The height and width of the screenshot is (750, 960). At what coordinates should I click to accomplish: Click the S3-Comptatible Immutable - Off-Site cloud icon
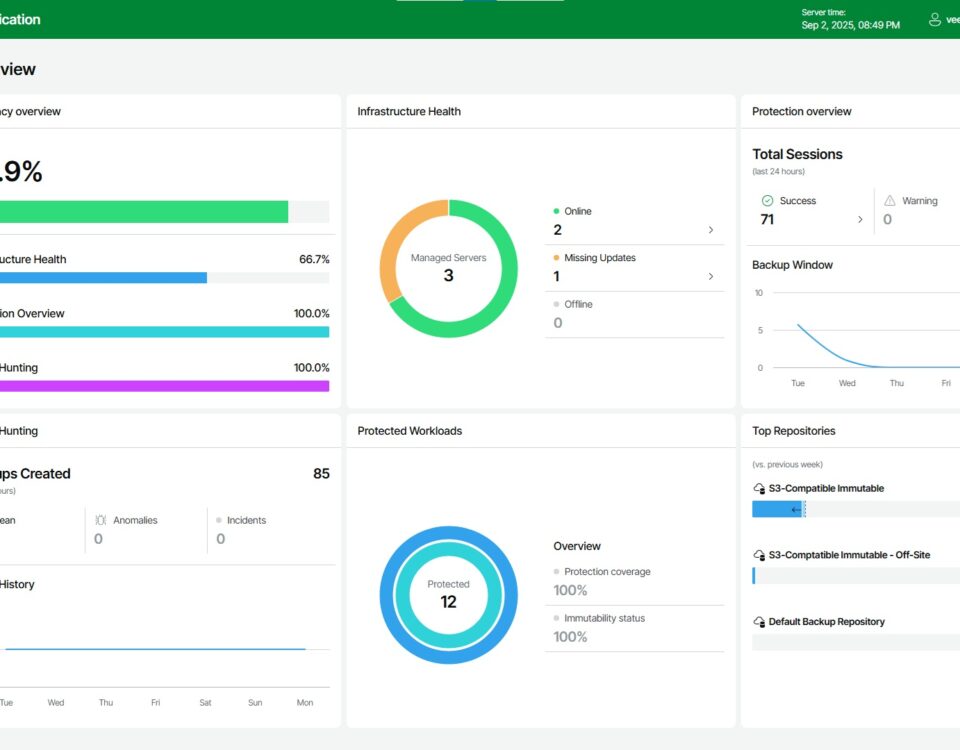coord(759,555)
